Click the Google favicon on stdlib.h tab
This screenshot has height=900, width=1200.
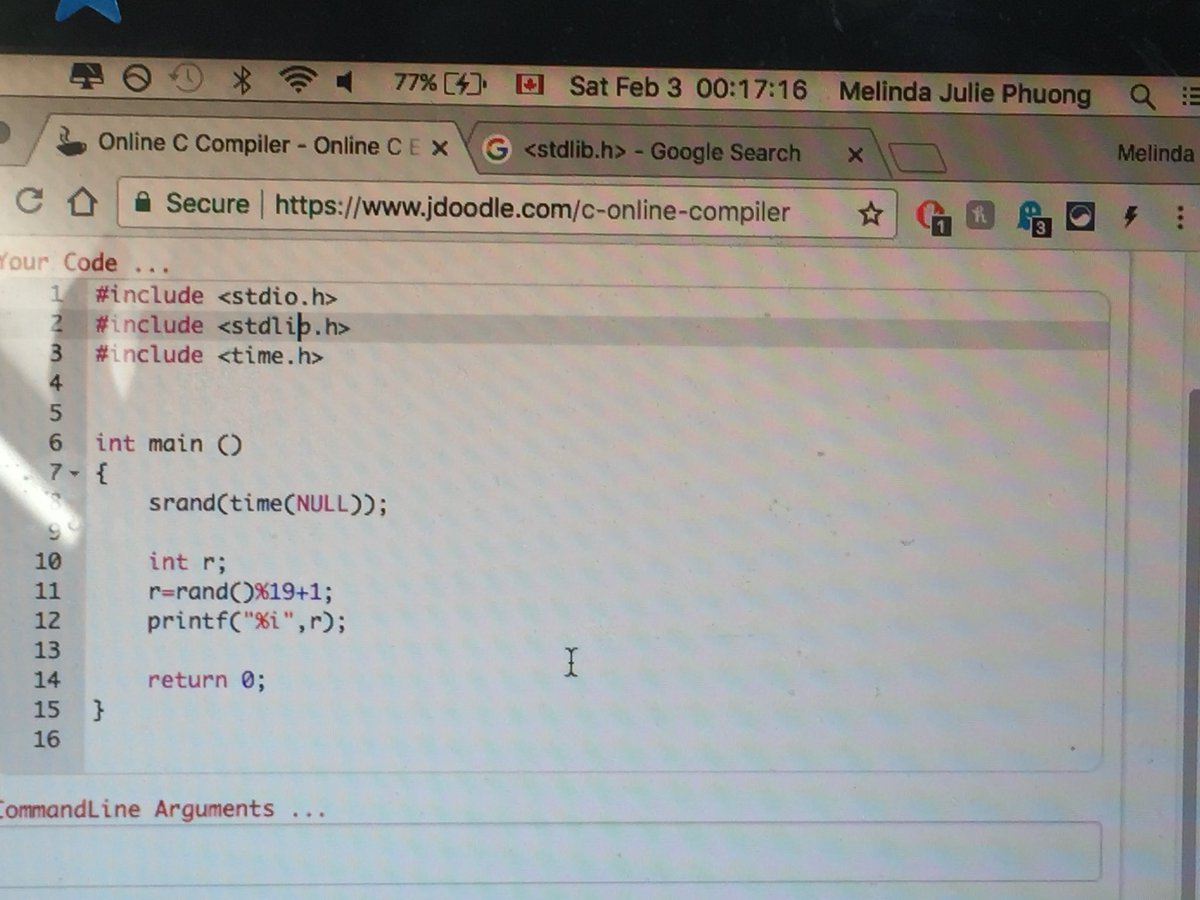point(496,150)
